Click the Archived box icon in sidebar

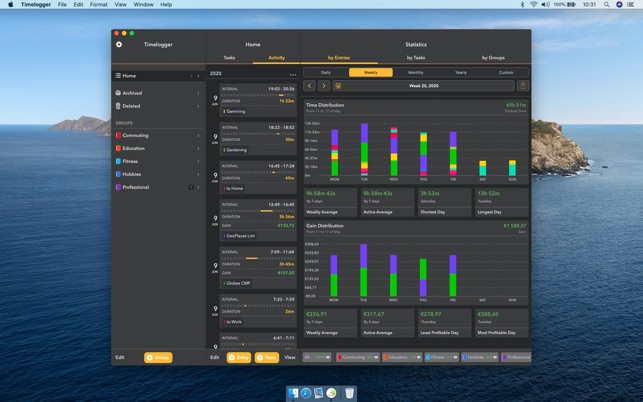tap(118, 93)
